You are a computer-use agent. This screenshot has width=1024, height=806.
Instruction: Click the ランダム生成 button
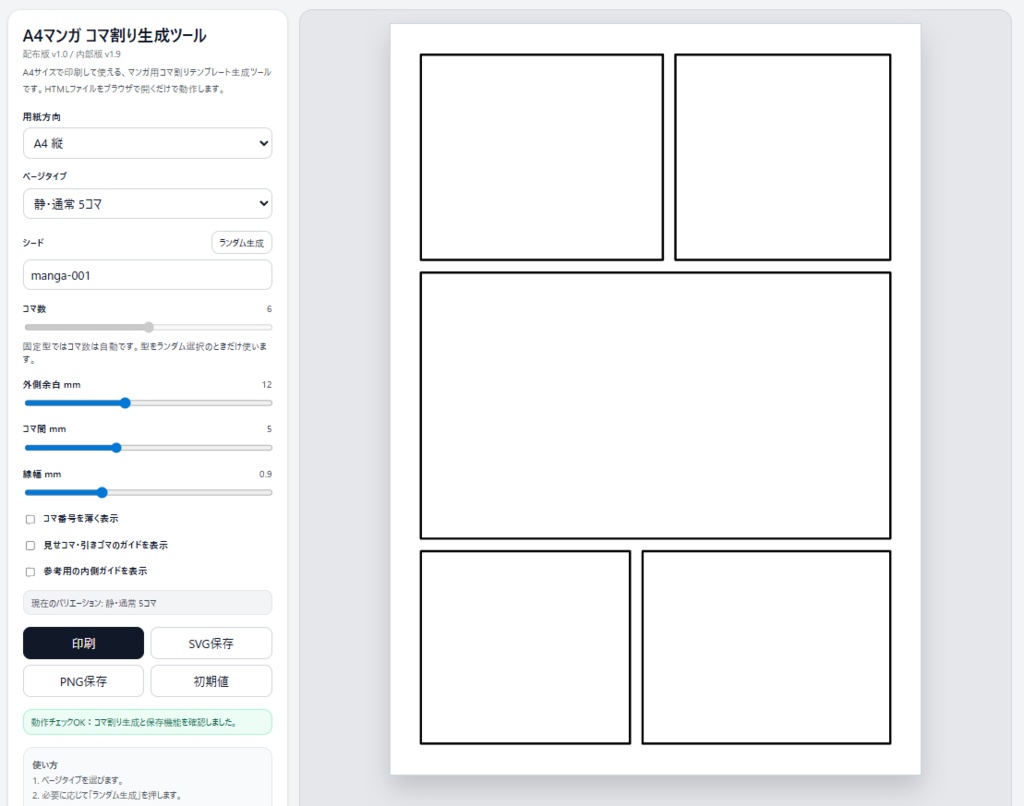(242, 242)
